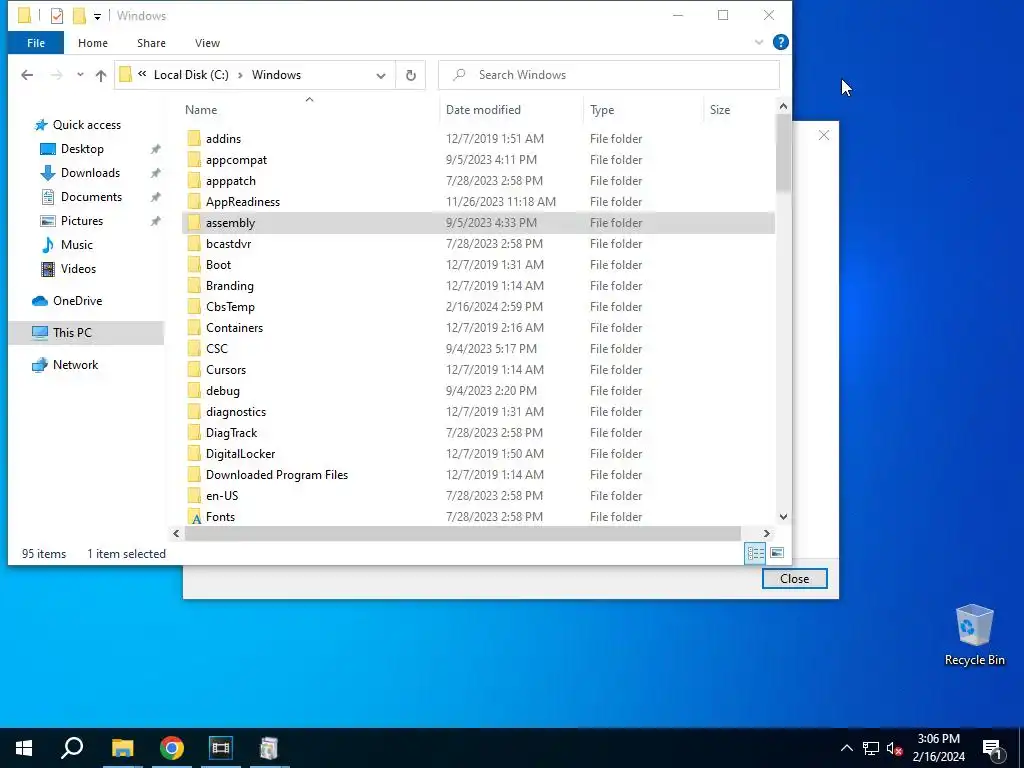Click the vertical scrollbar up arrow
Image resolution: width=1024 pixels, height=768 pixels.
783,106
